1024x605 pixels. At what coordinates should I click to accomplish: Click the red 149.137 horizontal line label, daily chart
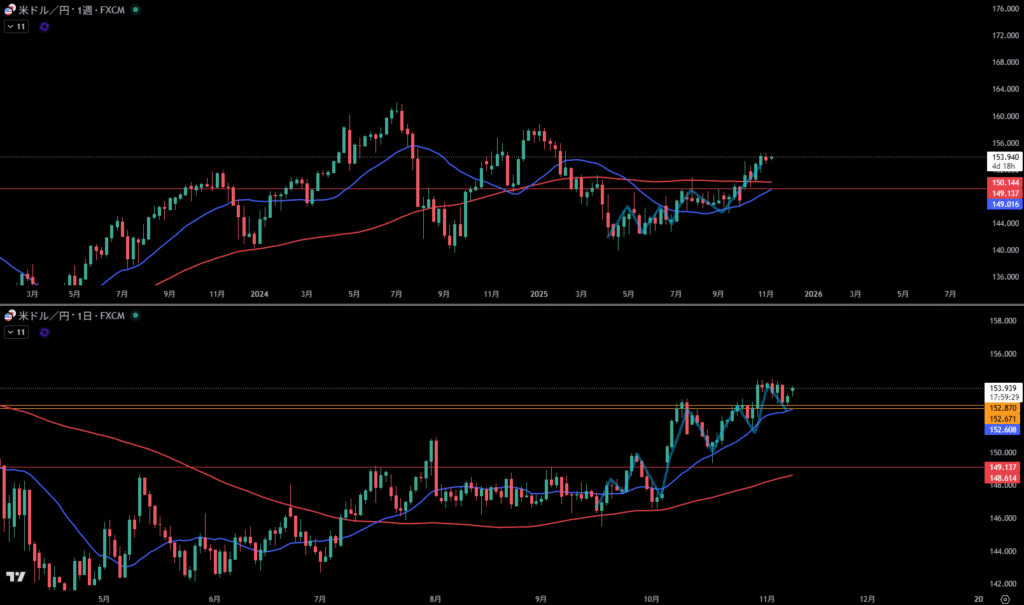pyautogui.click(x=1004, y=467)
